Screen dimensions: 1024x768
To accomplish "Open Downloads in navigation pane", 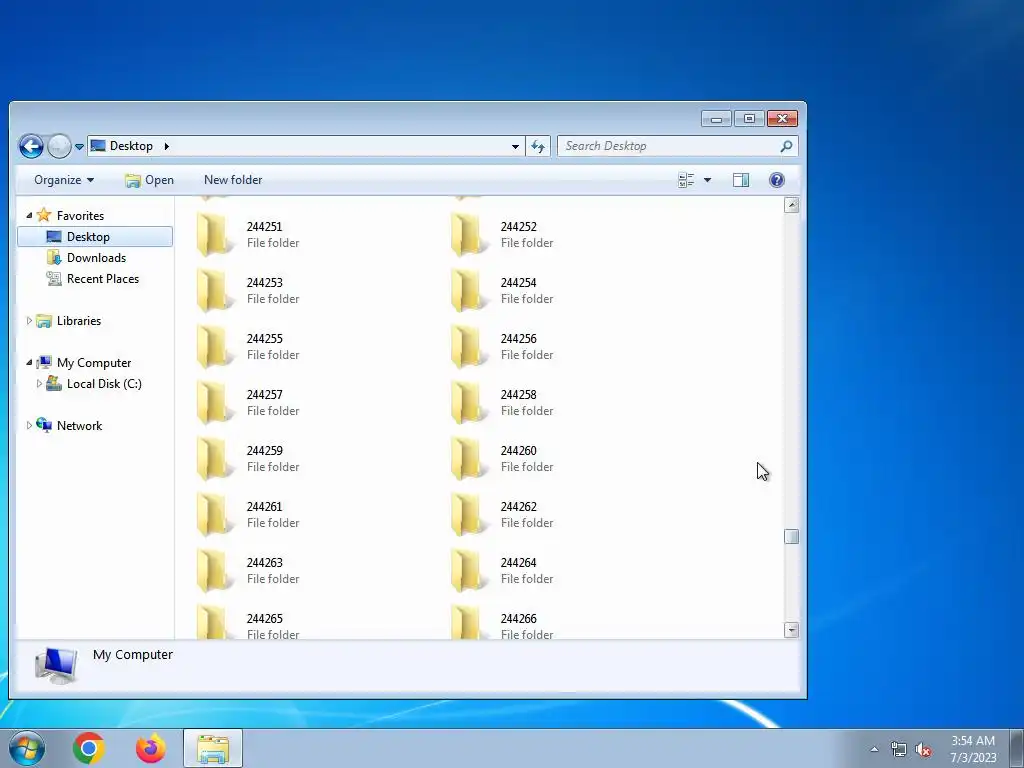I will click(96, 257).
